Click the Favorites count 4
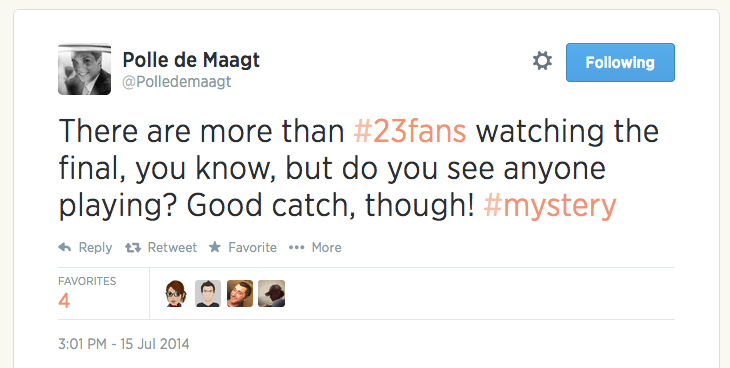 (64, 301)
